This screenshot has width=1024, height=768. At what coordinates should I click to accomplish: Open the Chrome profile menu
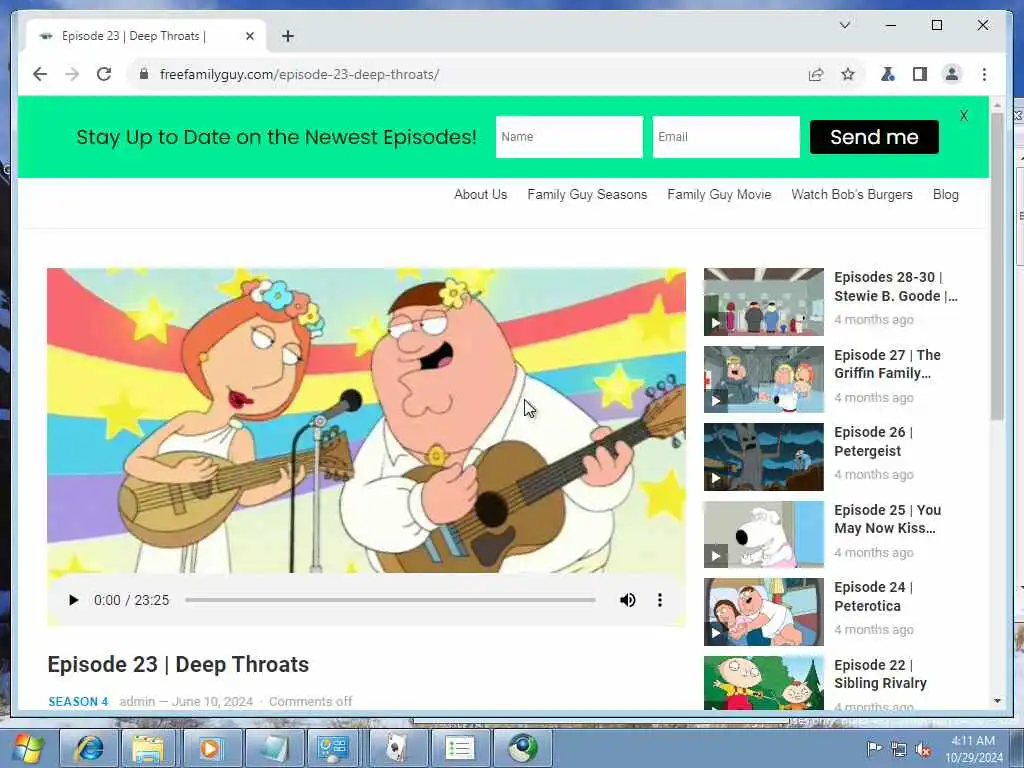tap(952, 74)
